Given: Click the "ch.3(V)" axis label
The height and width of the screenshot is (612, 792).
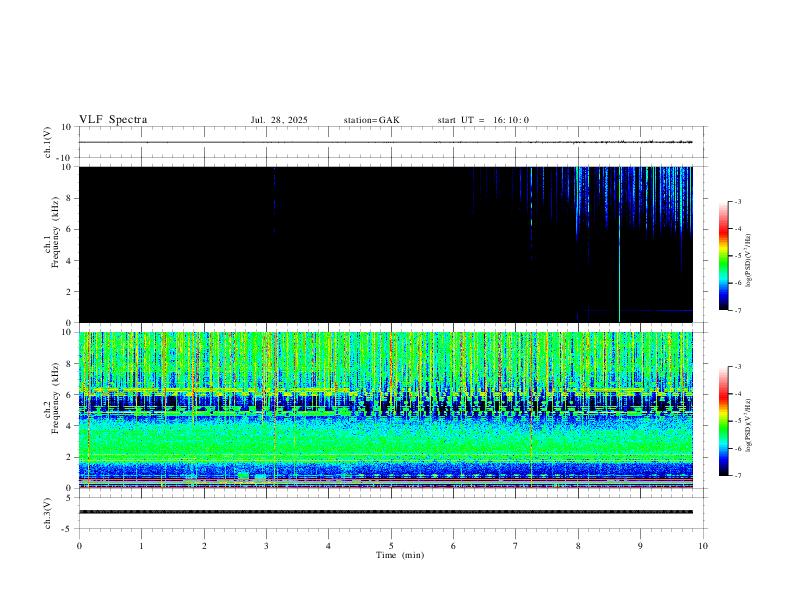Looking at the screenshot, I should 48,513.
